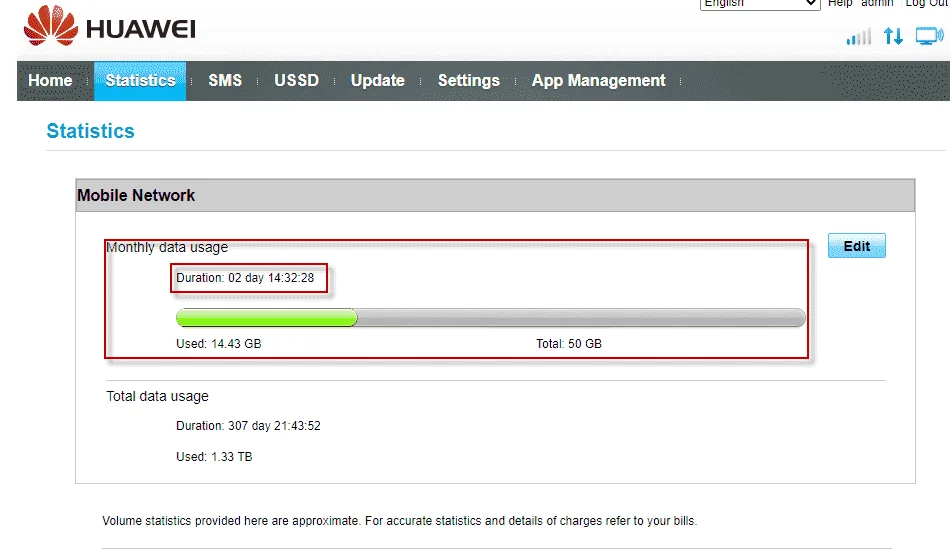Switch to the USSD tab
This screenshot has width=950, height=551.
pos(296,81)
